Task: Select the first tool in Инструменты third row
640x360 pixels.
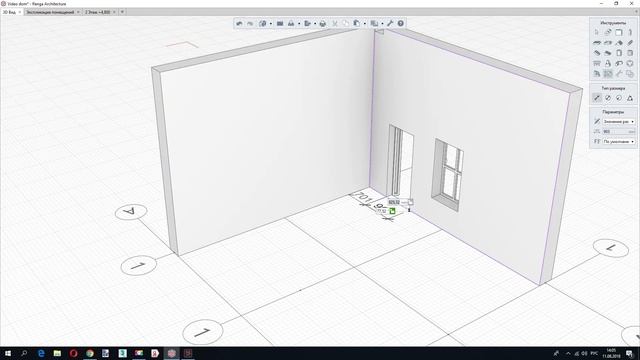Action: (x=597, y=53)
